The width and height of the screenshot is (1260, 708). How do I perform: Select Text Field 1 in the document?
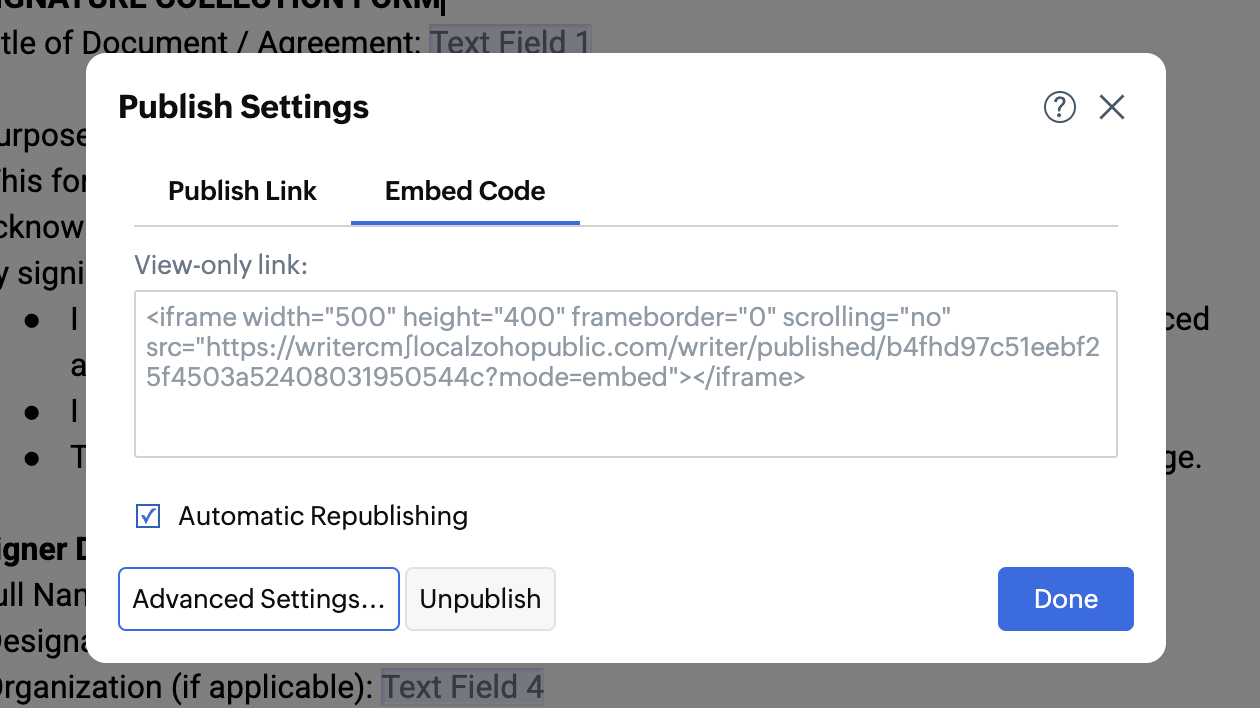(x=510, y=43)
